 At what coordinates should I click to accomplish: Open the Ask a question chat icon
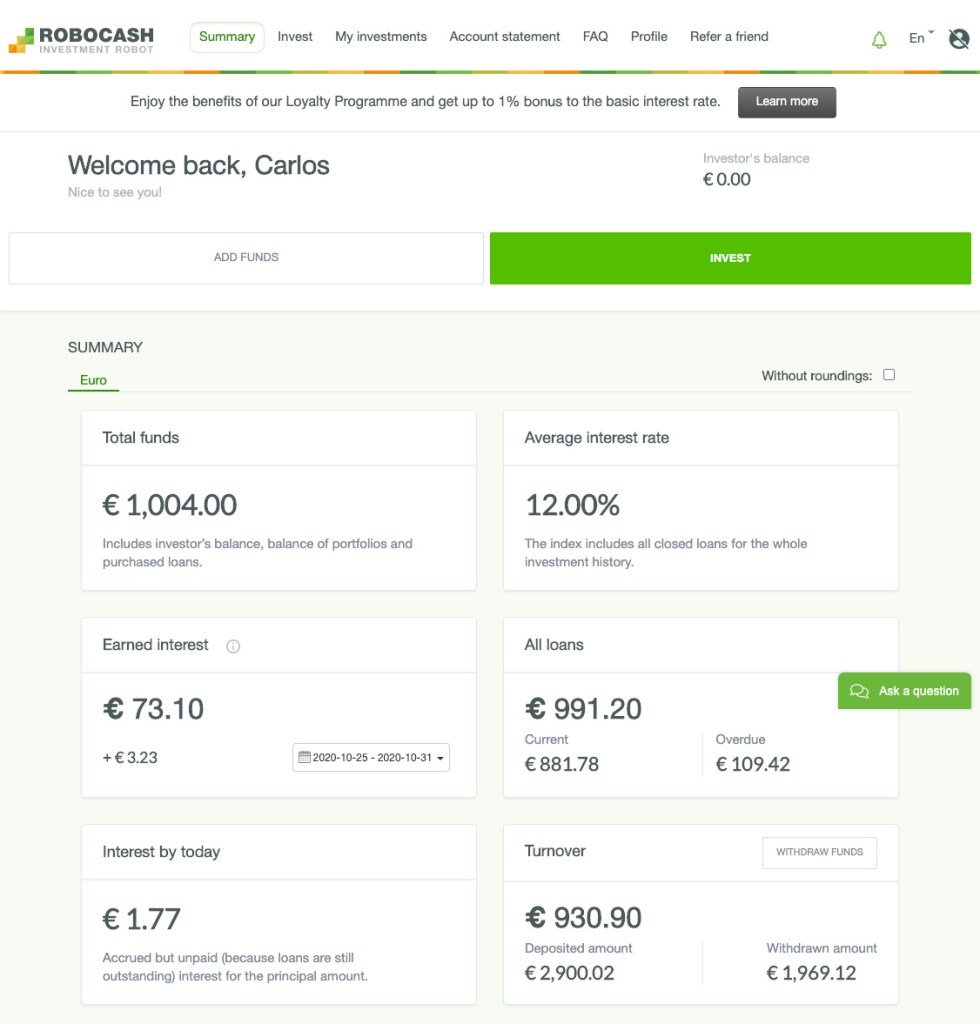tap(860, 690)
